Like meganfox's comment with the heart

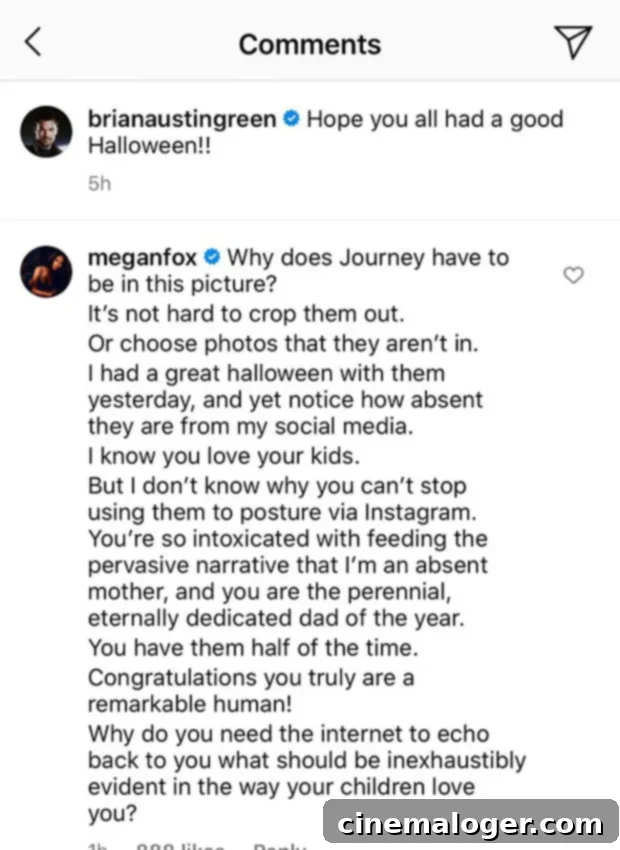574,275
